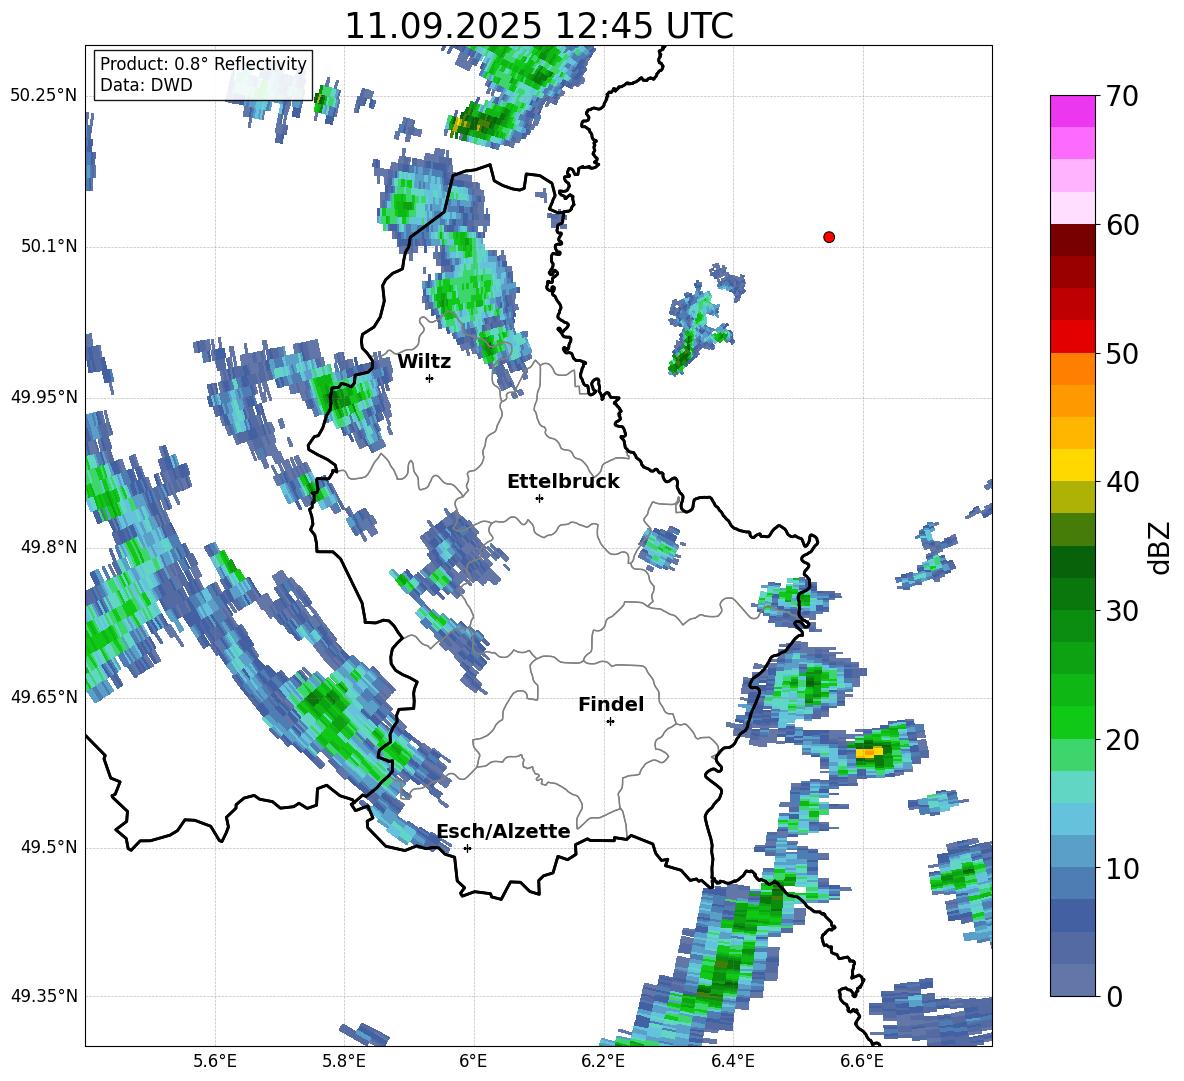Click the 49.95°N latitude label

(44, 396)
